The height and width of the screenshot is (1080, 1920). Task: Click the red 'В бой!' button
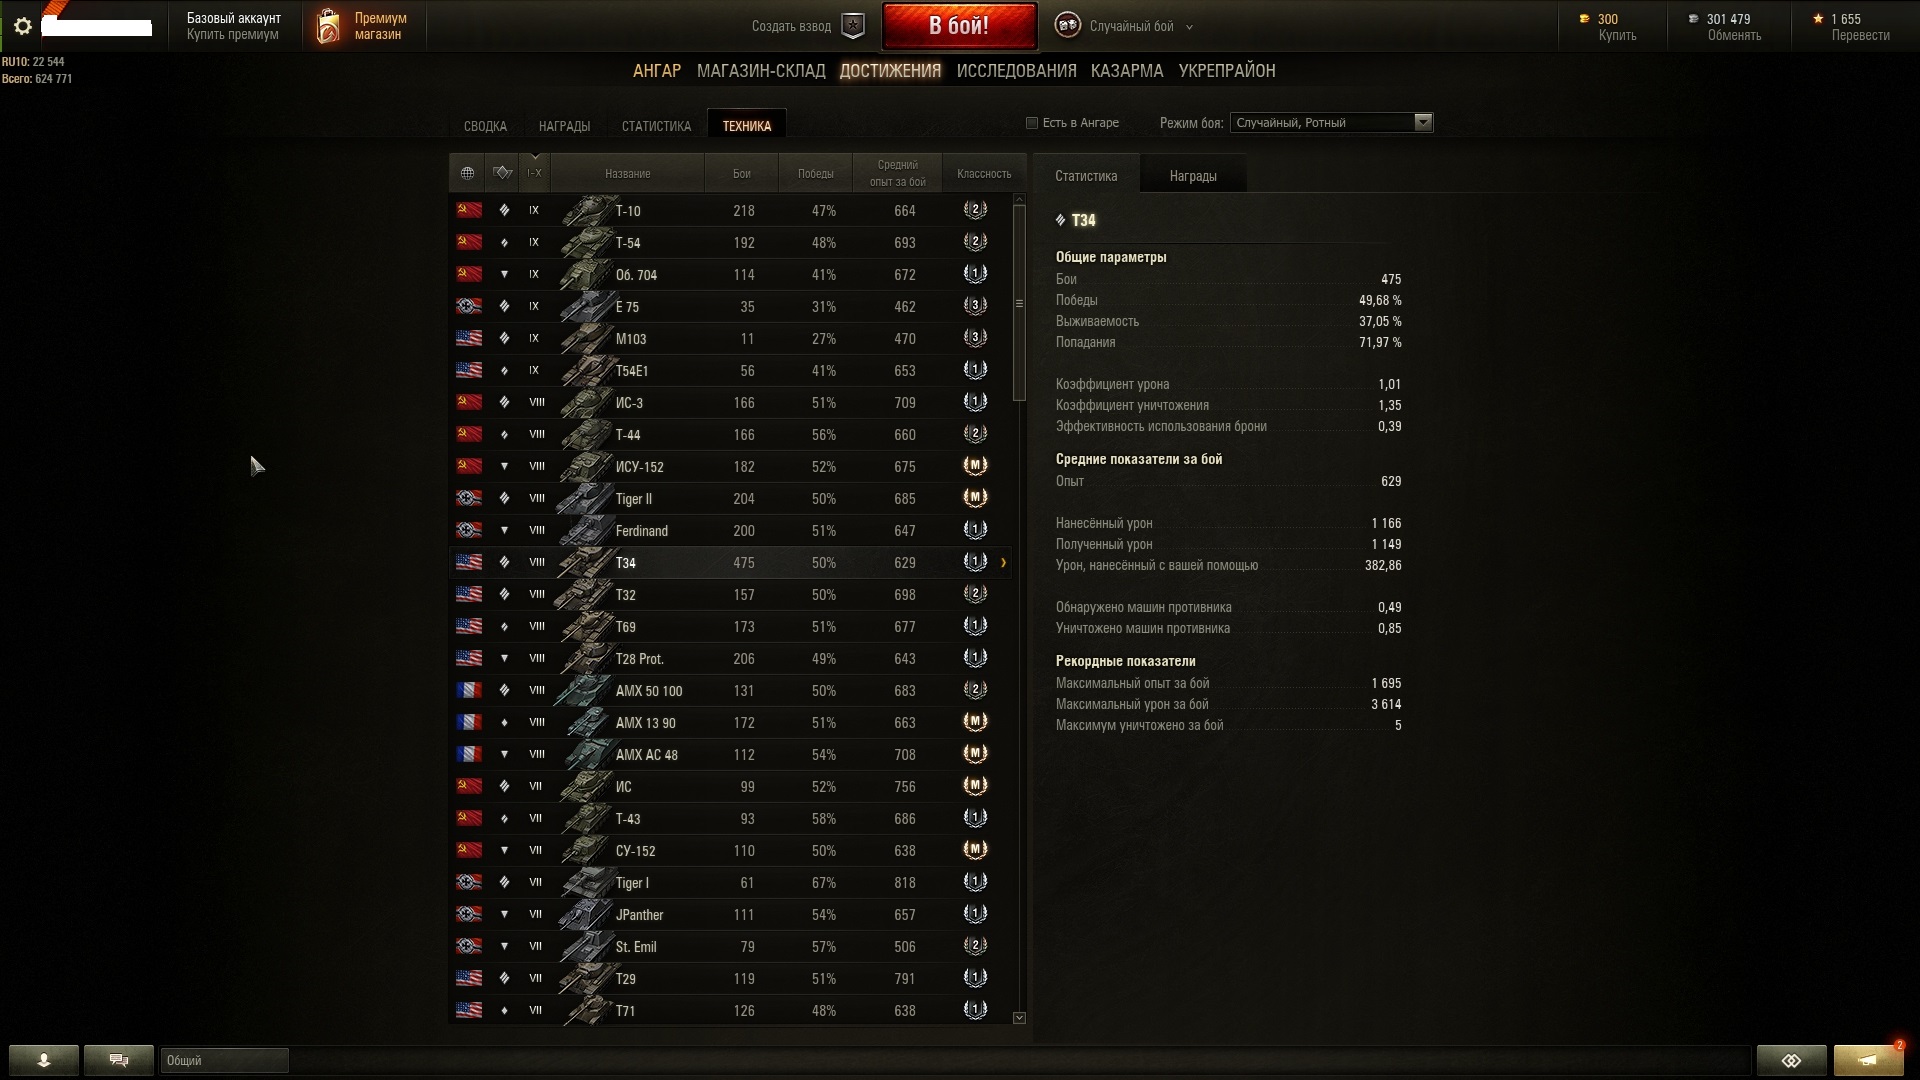point(959,26)
